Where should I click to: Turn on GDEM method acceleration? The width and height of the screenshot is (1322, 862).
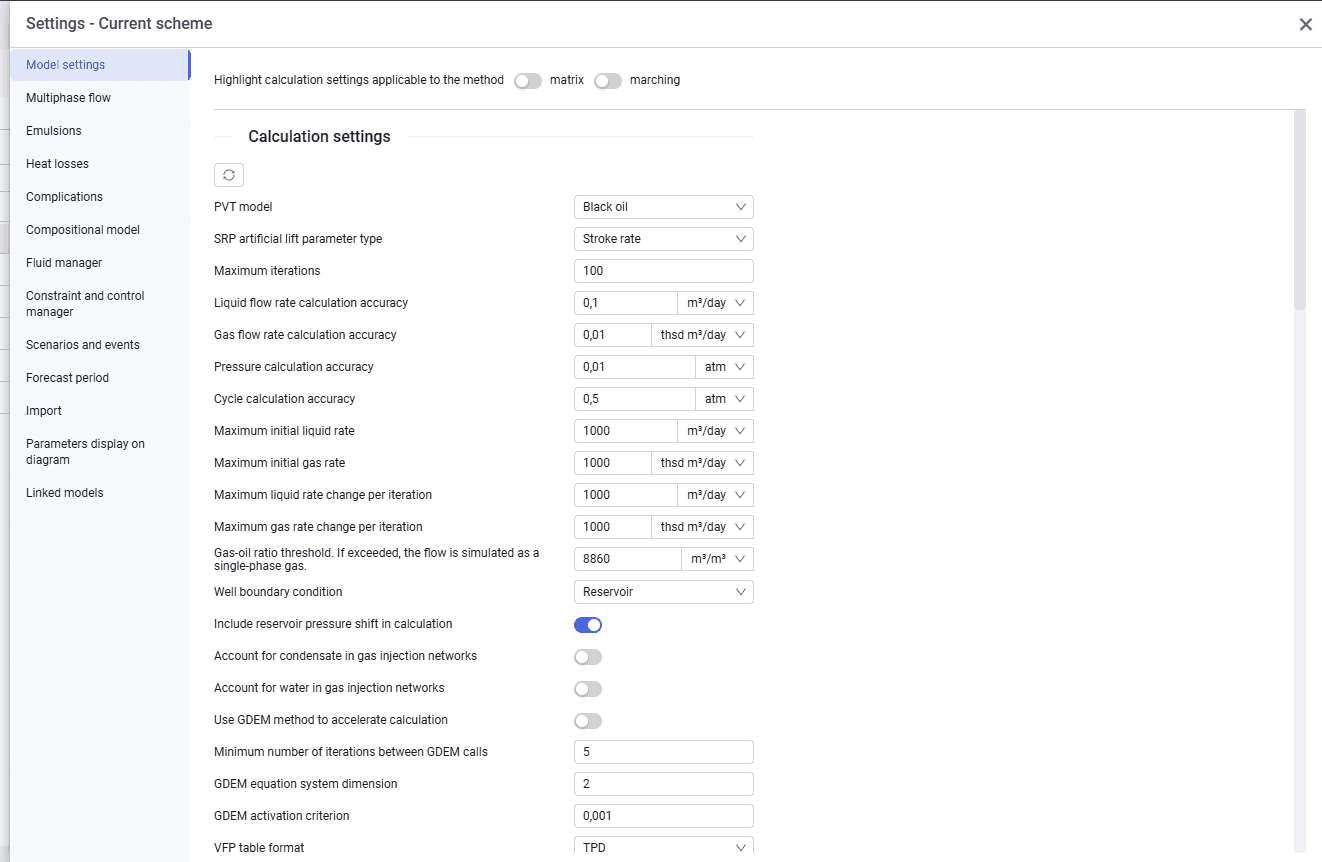(588, 721)
